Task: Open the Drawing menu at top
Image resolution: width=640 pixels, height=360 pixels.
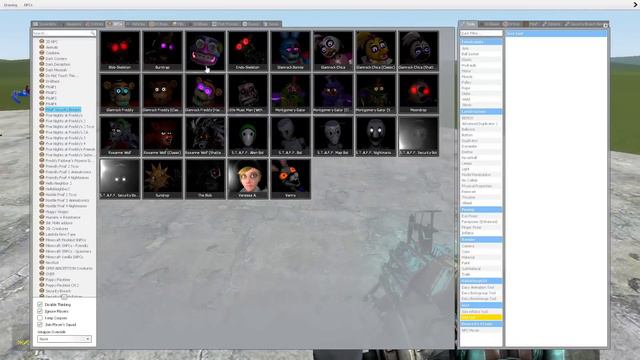Action: 11,5
